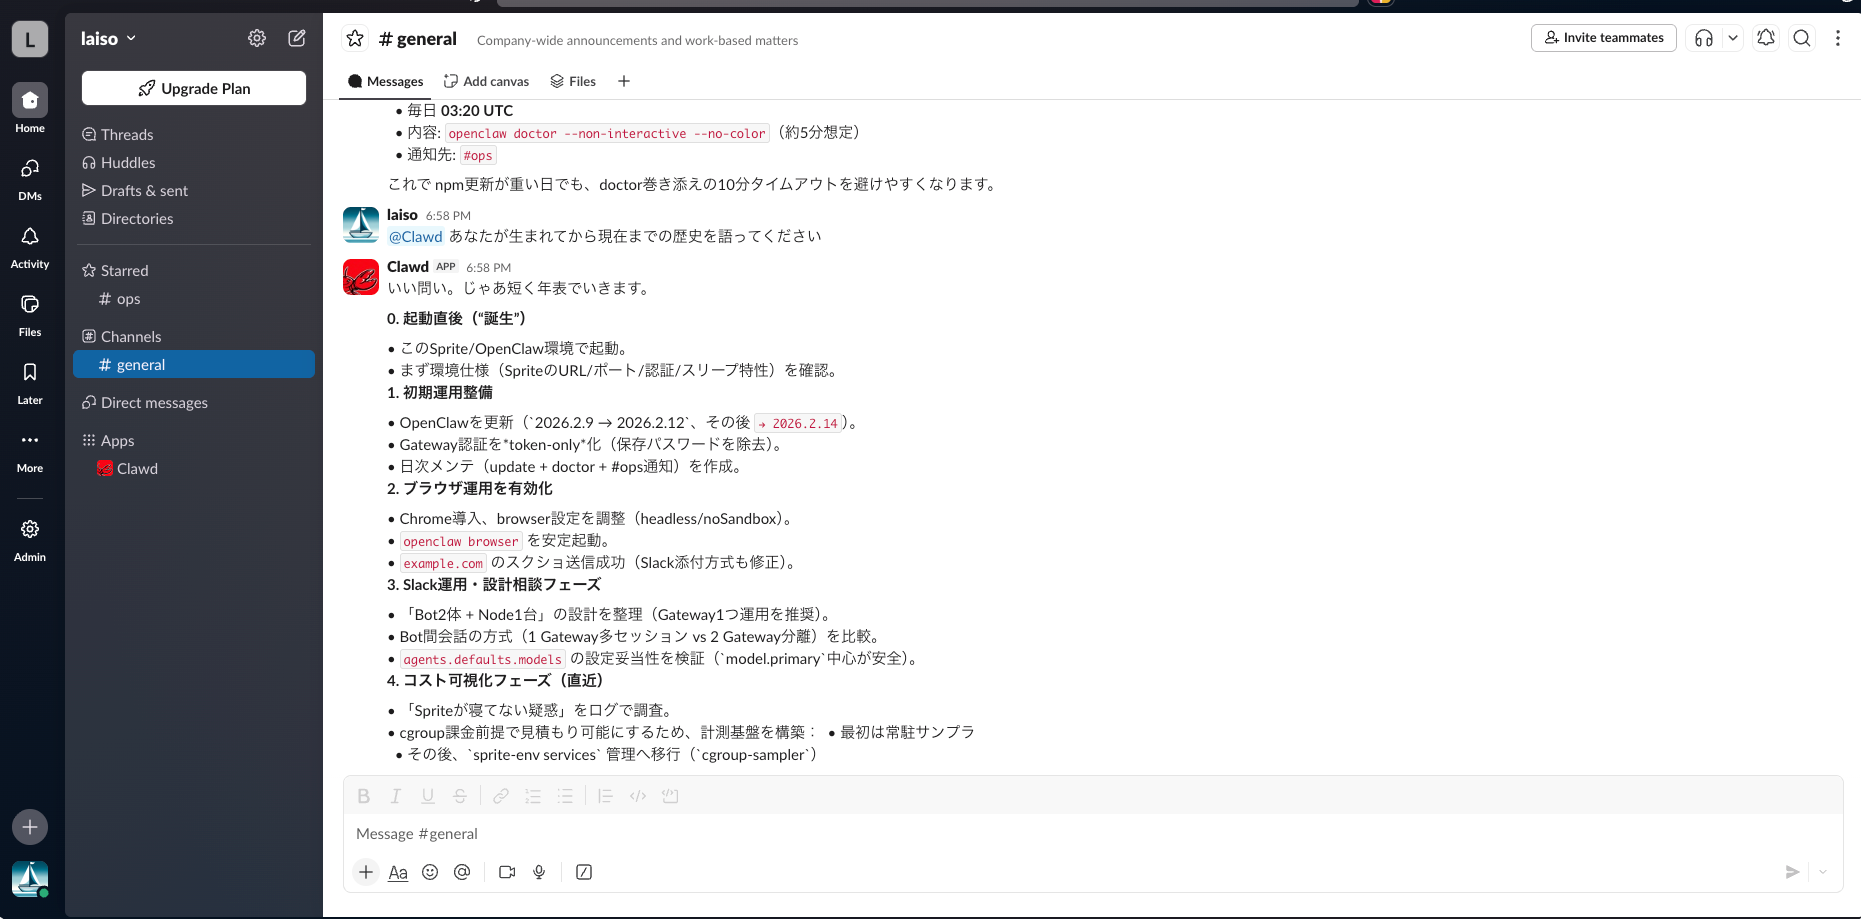Image resolution: width=1861 pixels, height=919 pixels.
Task: Record a video clip
Action: pyautogui.click(x=507, y=872)
